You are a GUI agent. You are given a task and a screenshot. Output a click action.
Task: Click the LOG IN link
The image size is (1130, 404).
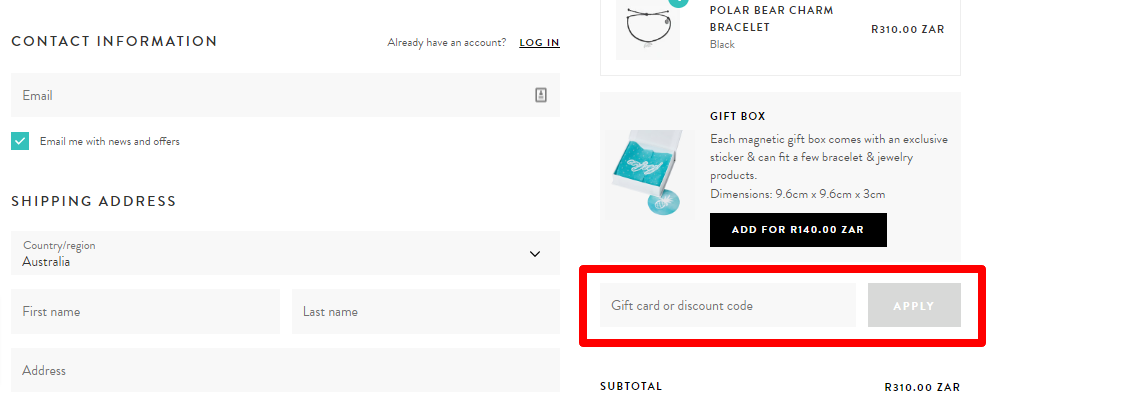[x=539, y=43]
